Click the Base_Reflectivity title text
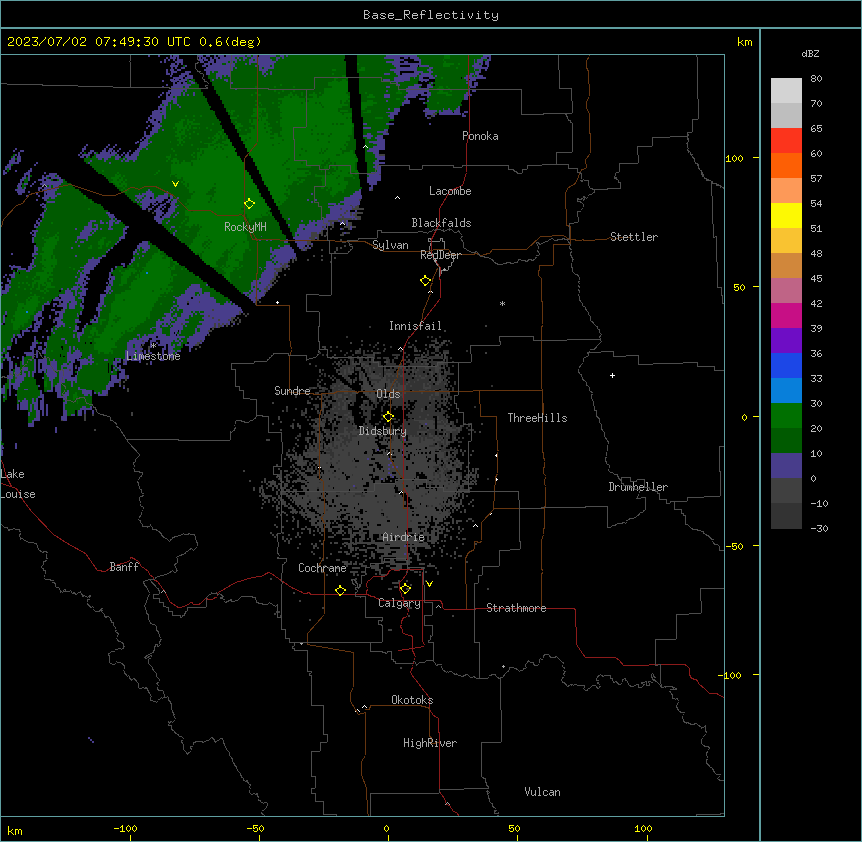The height and width of the screenshot is (842, 862). tap(431, 15)
